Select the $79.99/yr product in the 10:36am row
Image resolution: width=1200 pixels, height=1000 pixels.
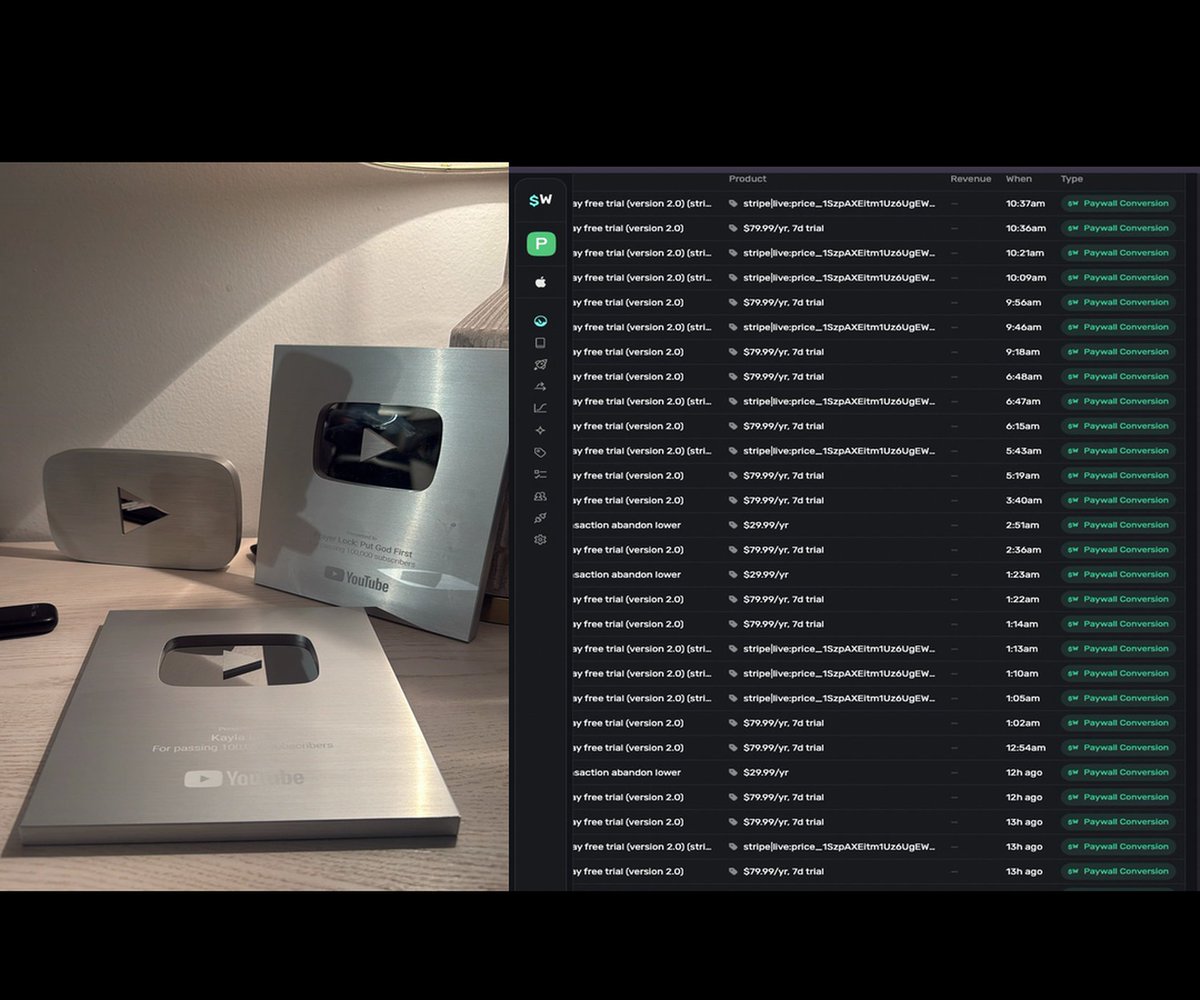[x=783, y=228]
